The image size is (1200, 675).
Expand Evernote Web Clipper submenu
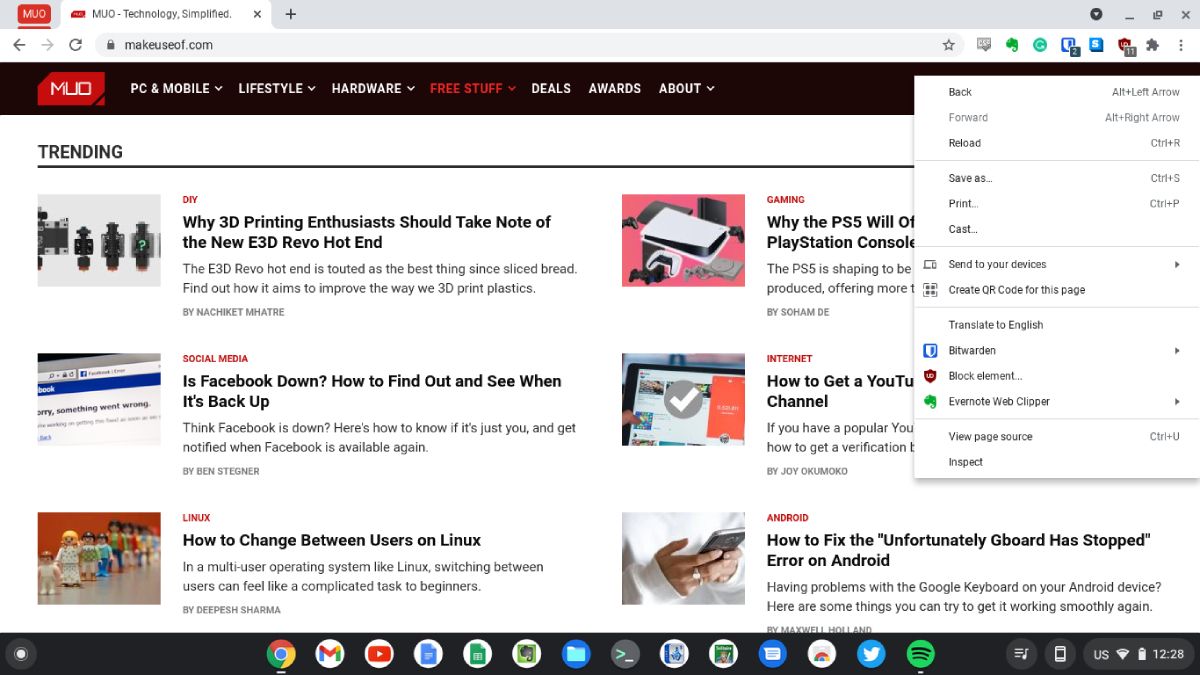tap(1057, 402)
